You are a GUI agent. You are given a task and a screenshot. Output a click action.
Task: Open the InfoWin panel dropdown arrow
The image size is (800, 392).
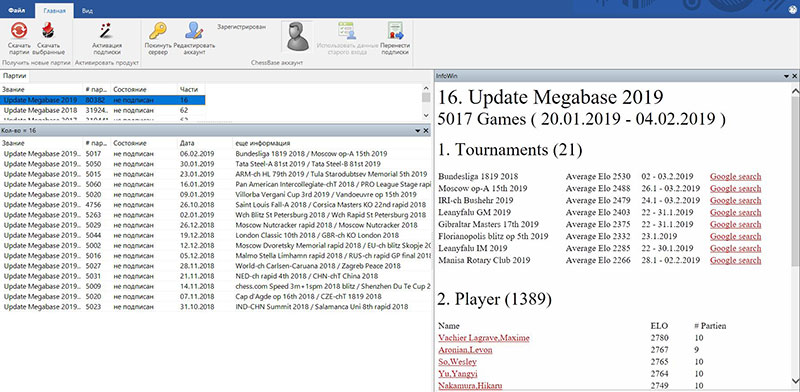[x=787, y=76]
